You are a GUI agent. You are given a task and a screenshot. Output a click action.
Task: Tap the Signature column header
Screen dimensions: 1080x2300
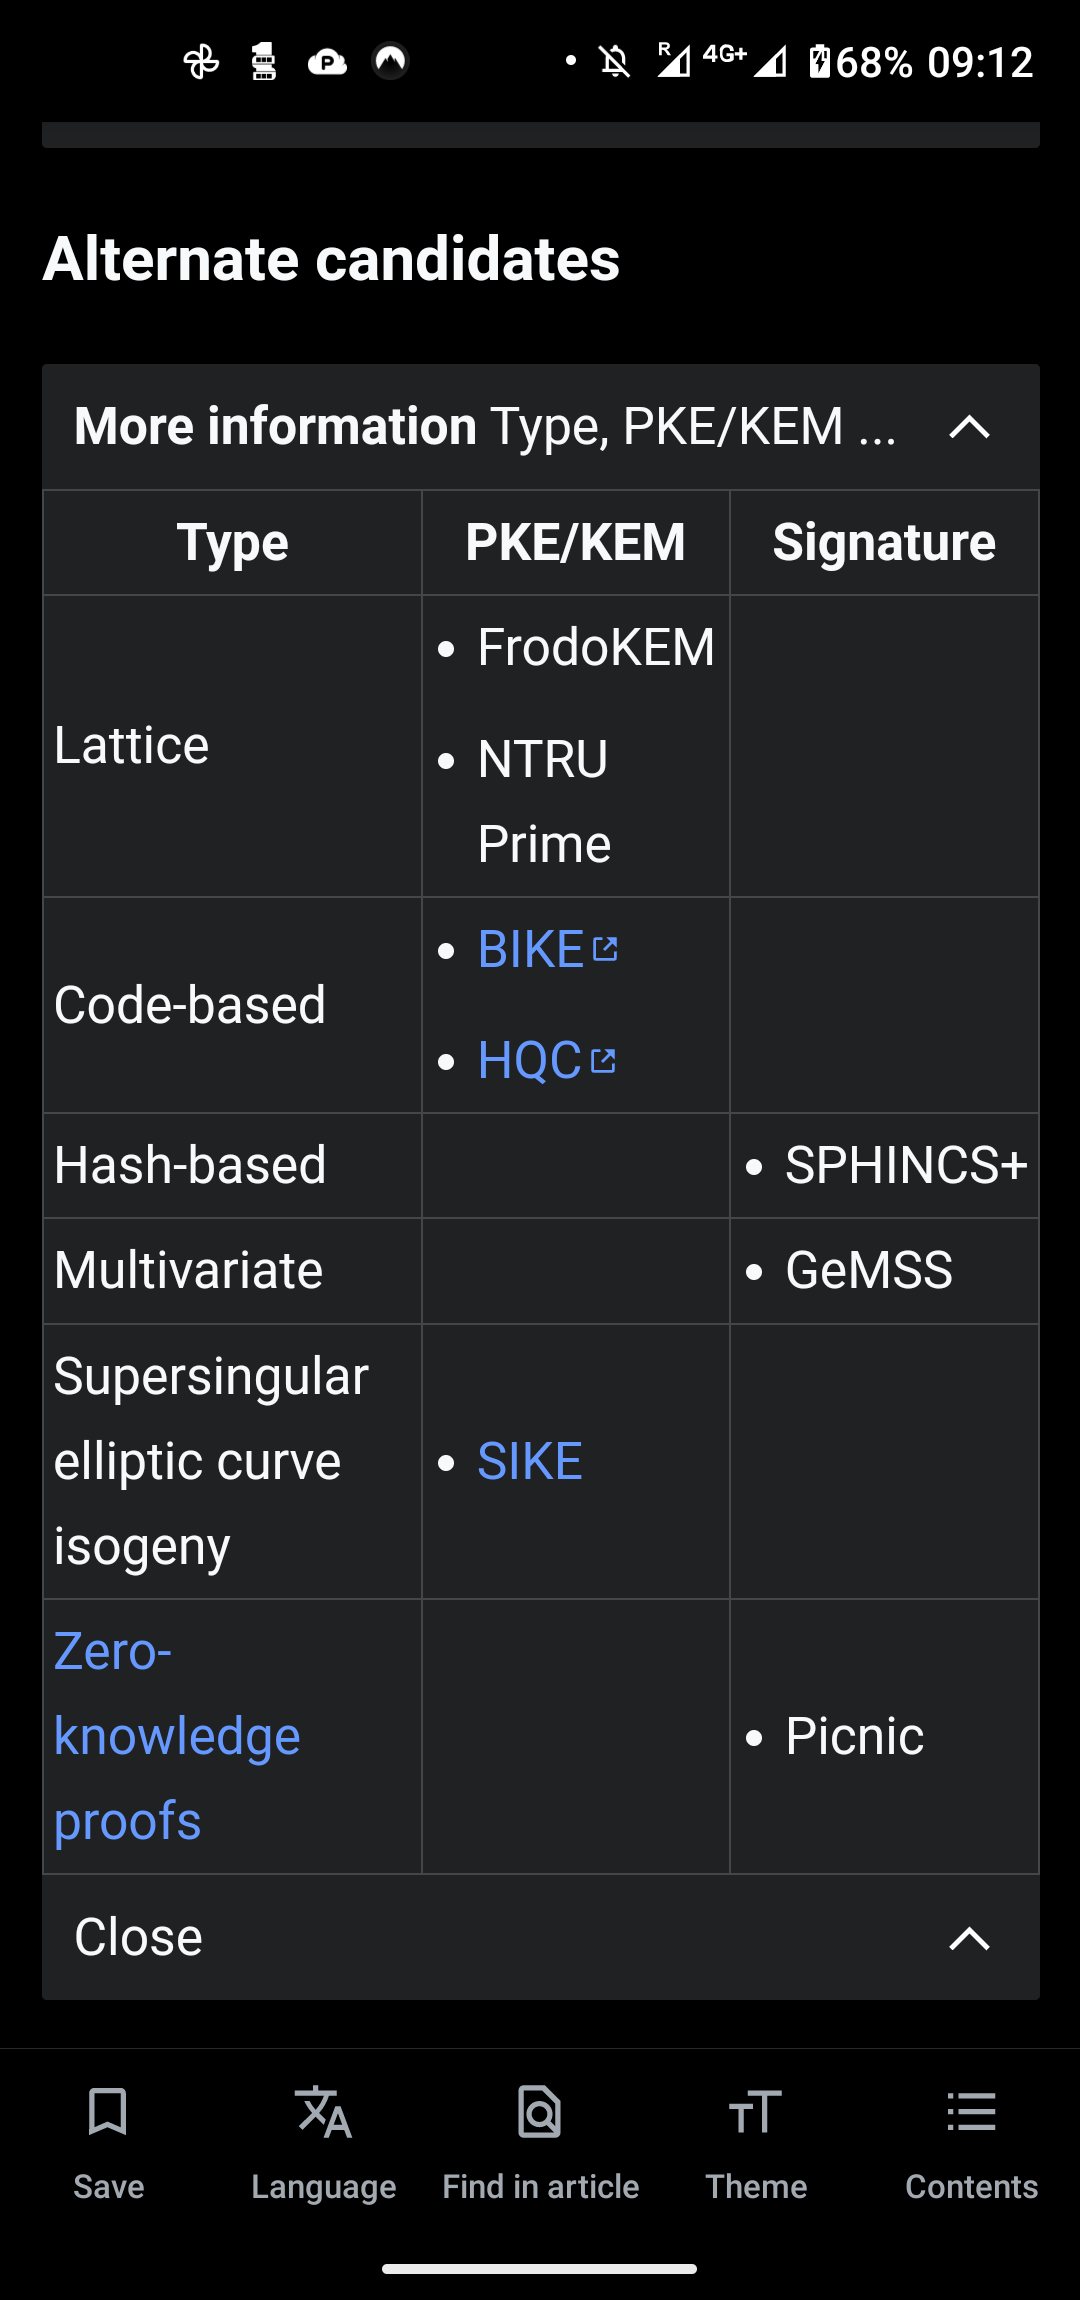pos(884,542)
